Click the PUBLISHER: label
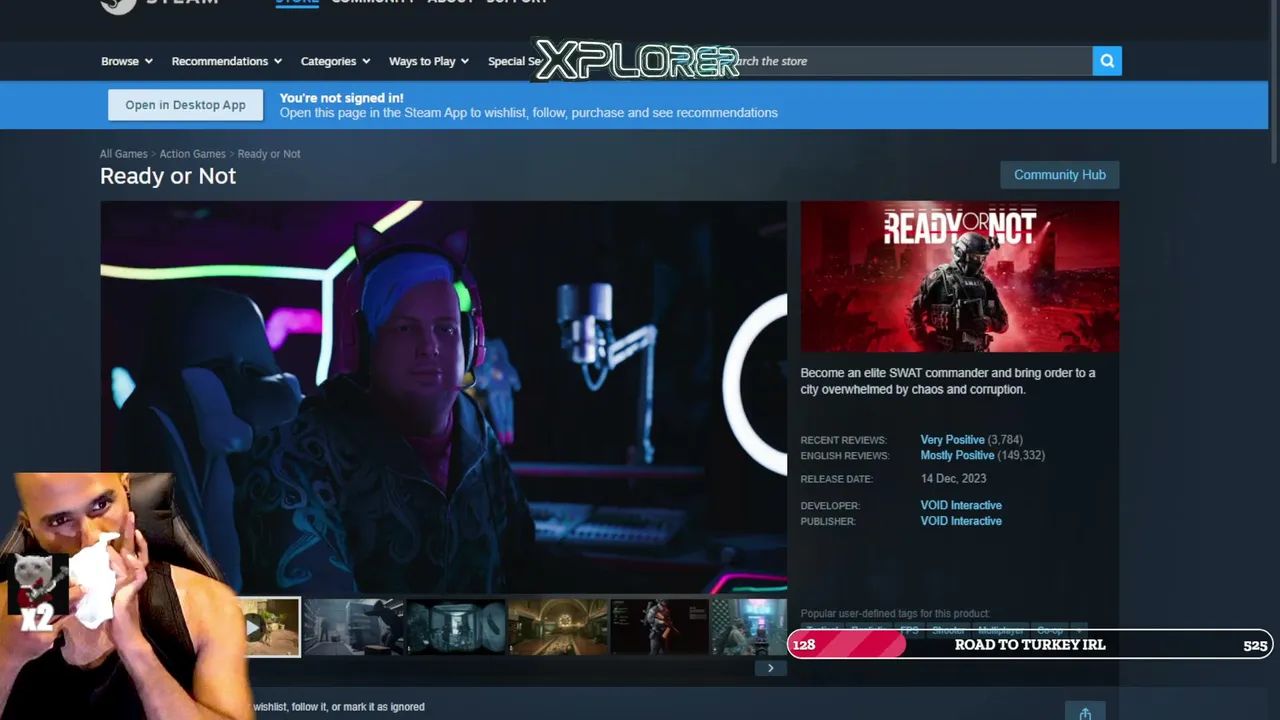The width and height of the screenshot is (1280, 720). [828, 521]
